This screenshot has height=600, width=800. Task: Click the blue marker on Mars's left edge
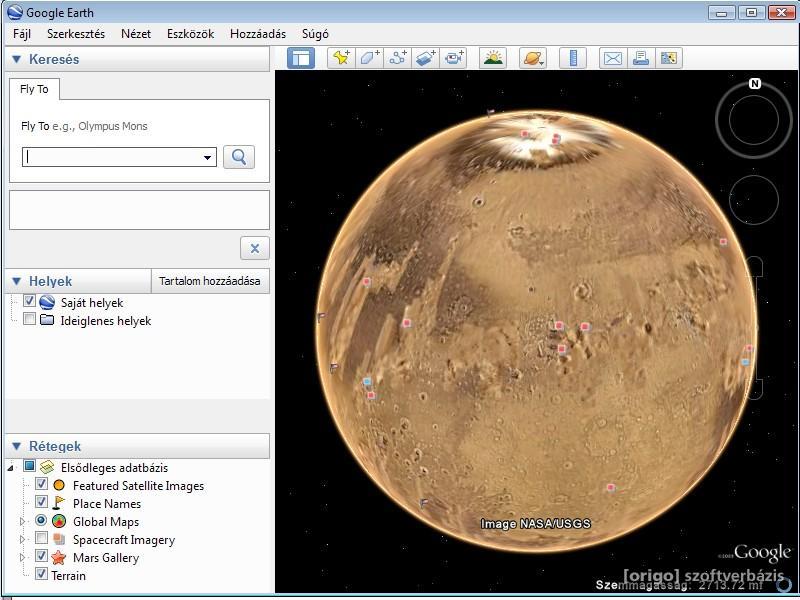(366, 381)
